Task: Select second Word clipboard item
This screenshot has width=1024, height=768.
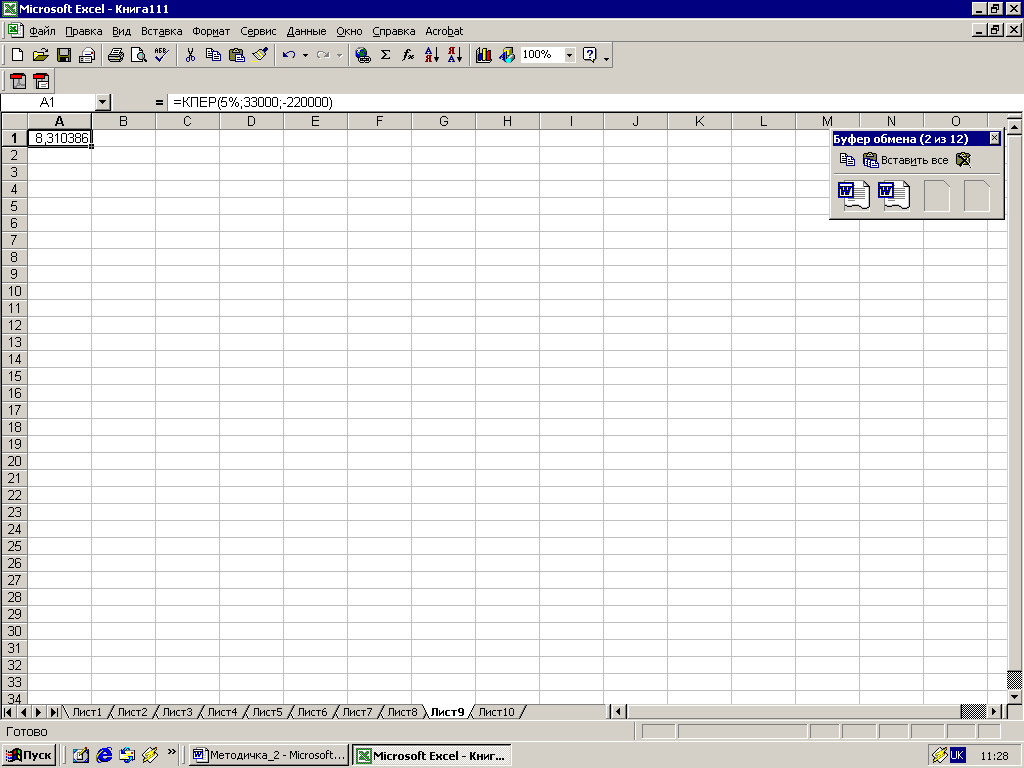Action: coord(893,195)
